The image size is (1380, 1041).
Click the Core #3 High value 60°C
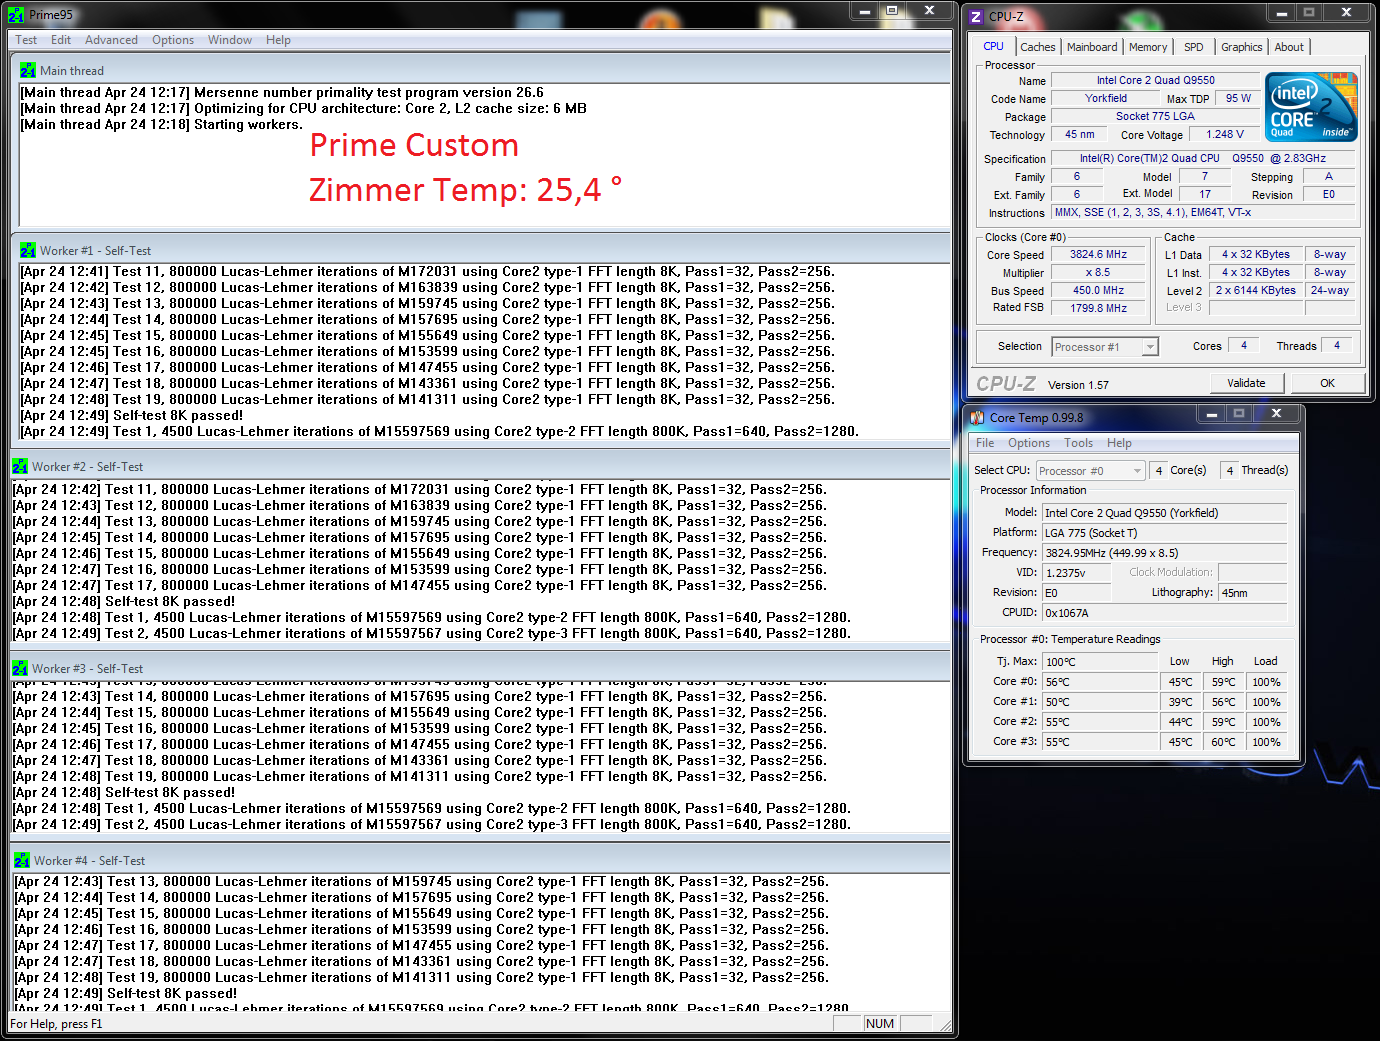pyautogui.click(x=1223, y=742)
